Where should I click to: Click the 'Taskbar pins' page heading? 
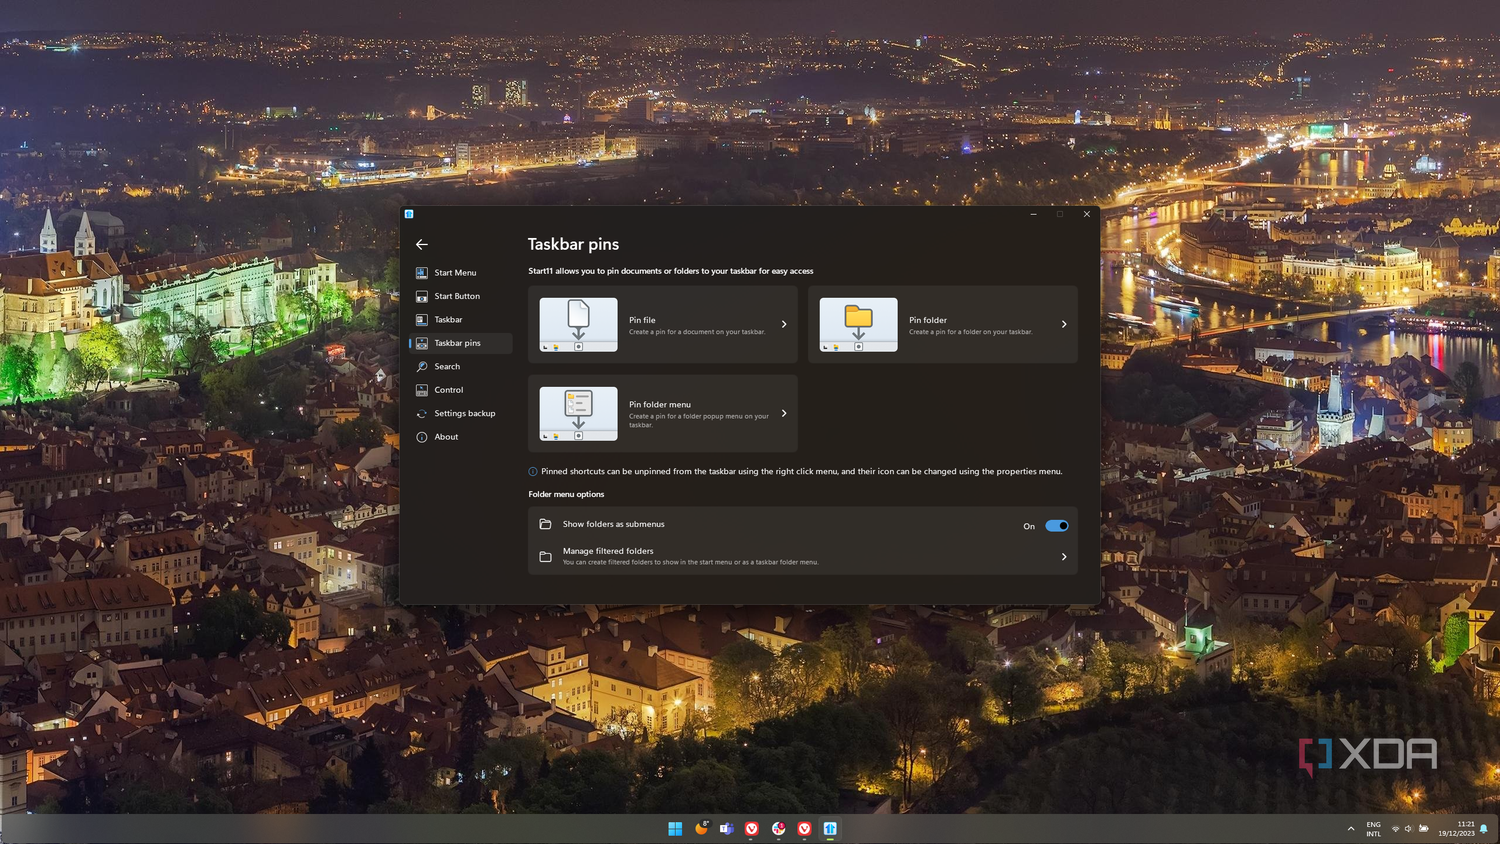tap(573, 244)
